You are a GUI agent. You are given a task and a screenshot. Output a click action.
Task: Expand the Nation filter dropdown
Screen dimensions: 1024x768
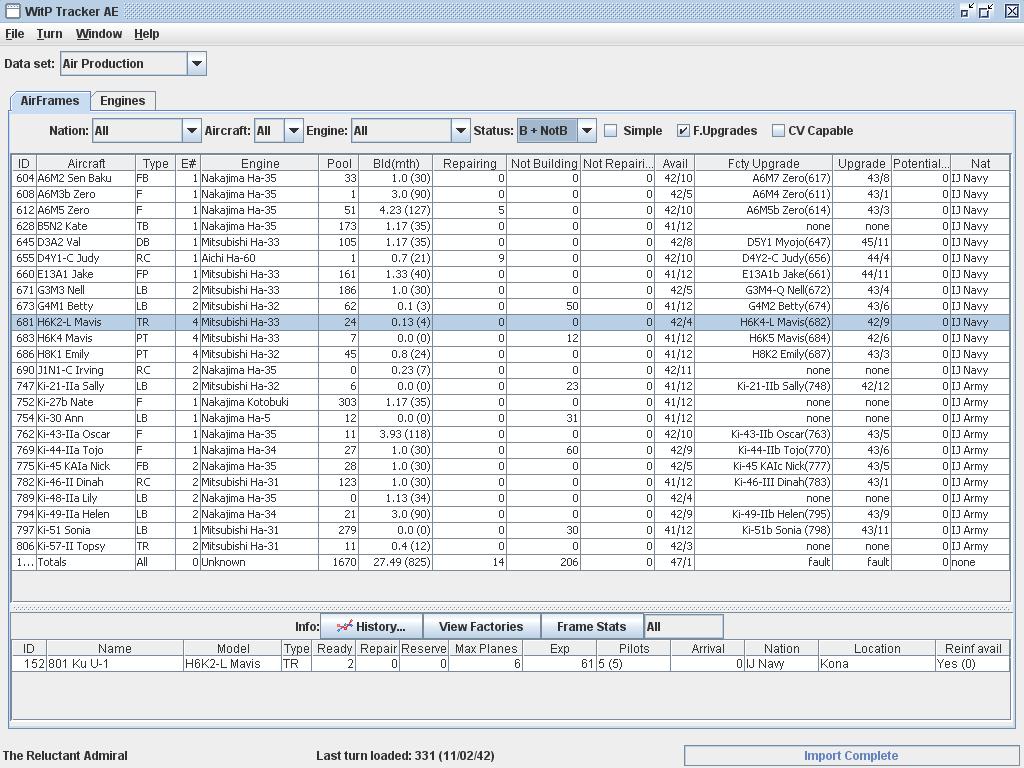(191, 131)
